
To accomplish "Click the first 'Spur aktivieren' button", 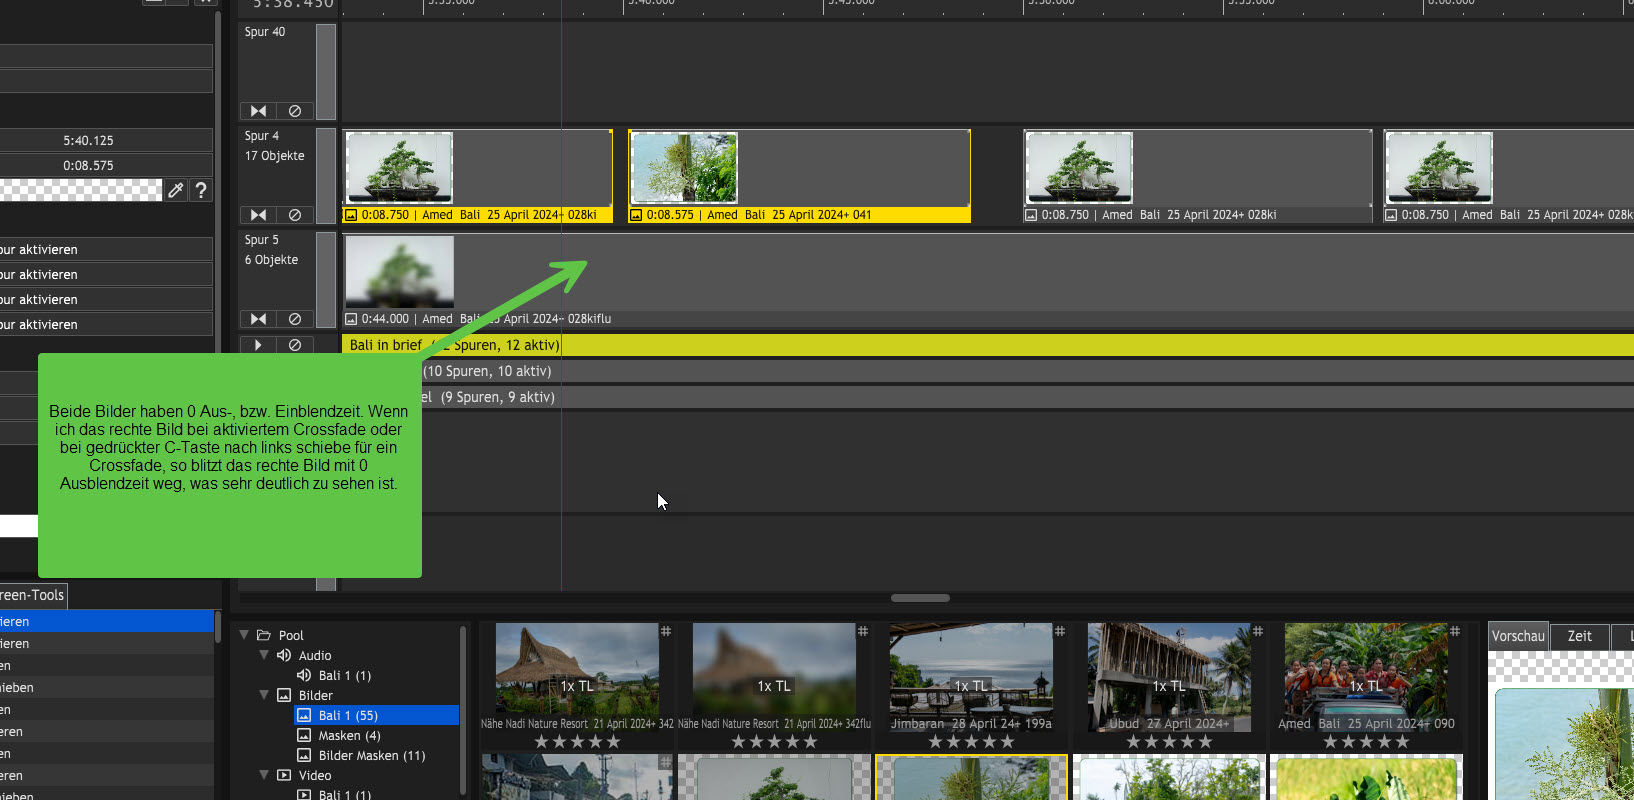I will [106, 250].
